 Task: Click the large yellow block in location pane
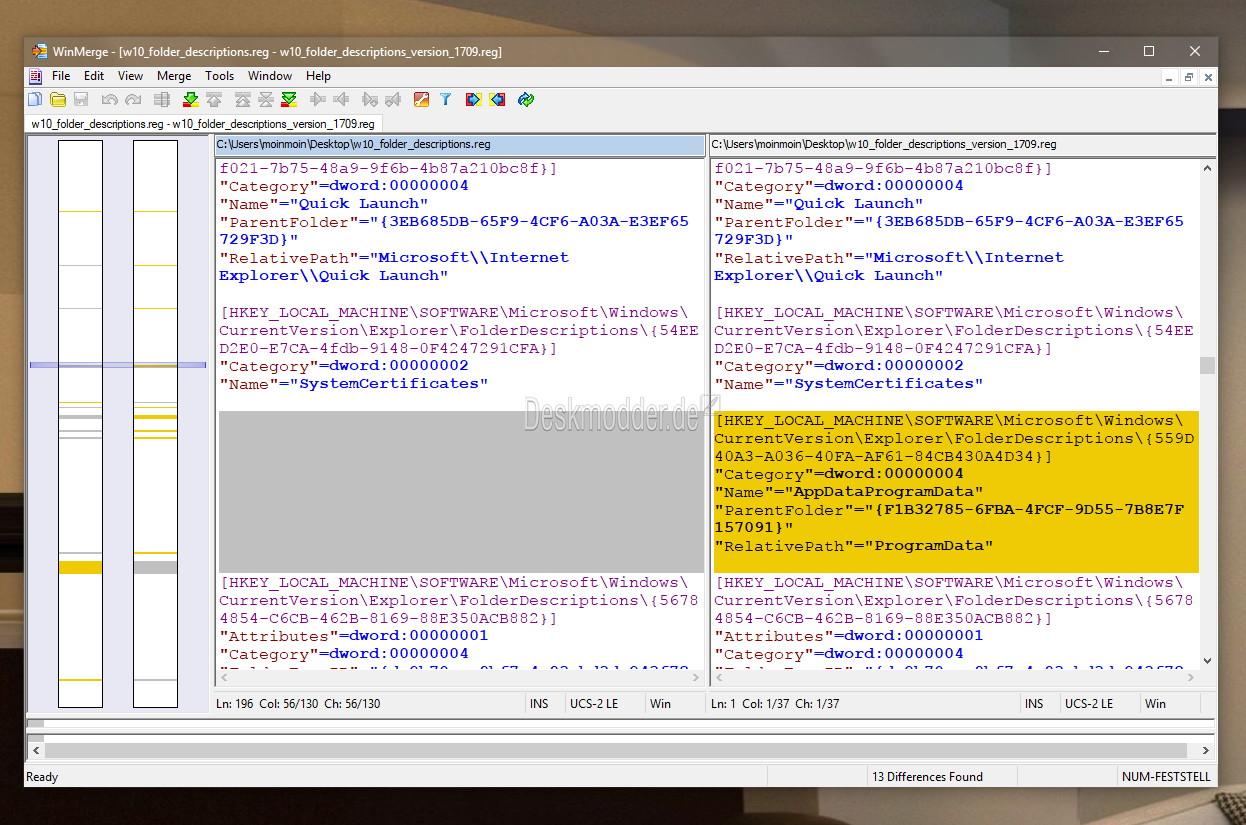80,567
